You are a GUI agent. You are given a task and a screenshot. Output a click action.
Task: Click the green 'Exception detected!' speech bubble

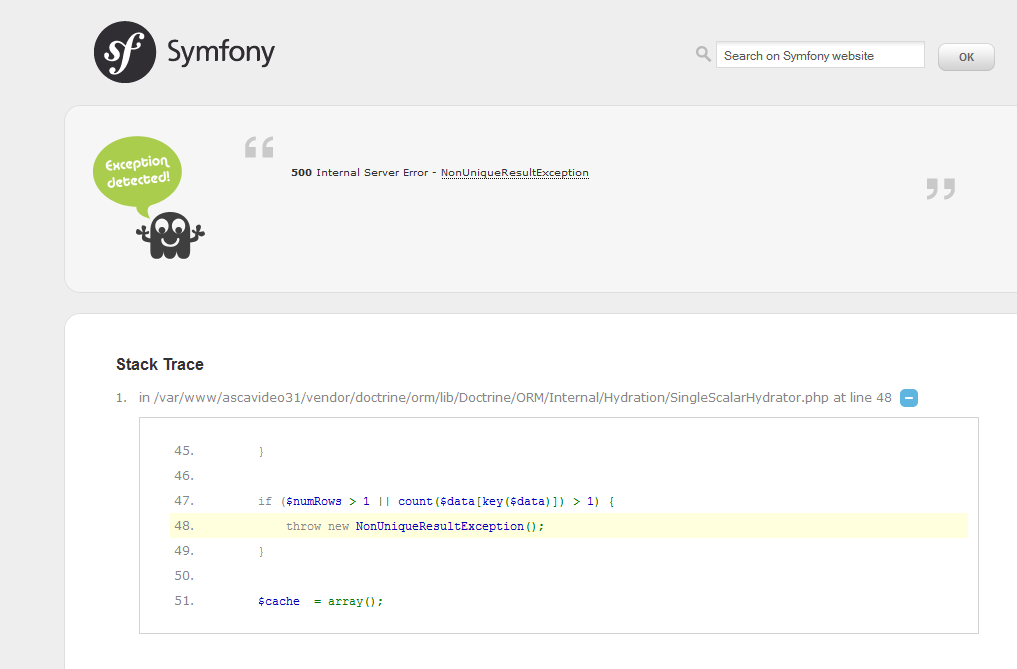pyautogui.click(x=137, y=172)
